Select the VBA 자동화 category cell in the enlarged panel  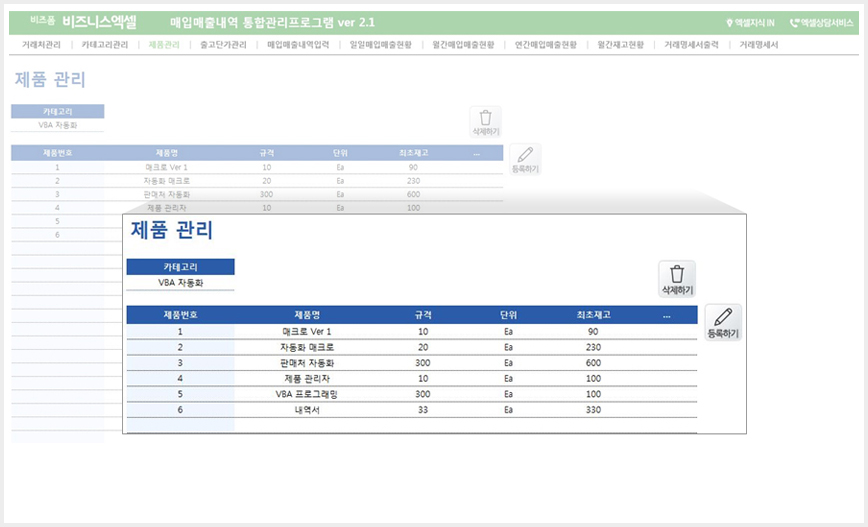(x=180, y=282)
